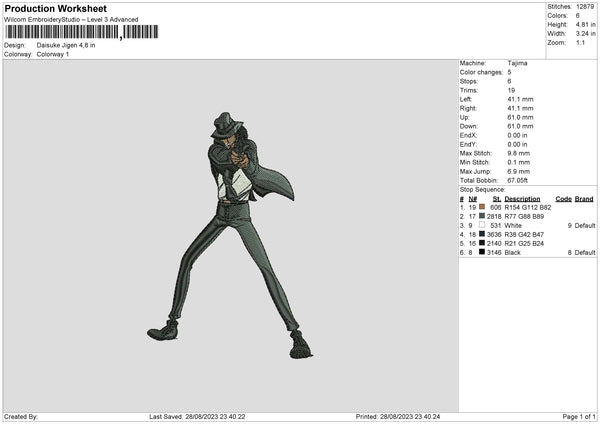Screen dimensions: 600x424
Task: Click the Colors value 6
Action: [x=577, y=16]
